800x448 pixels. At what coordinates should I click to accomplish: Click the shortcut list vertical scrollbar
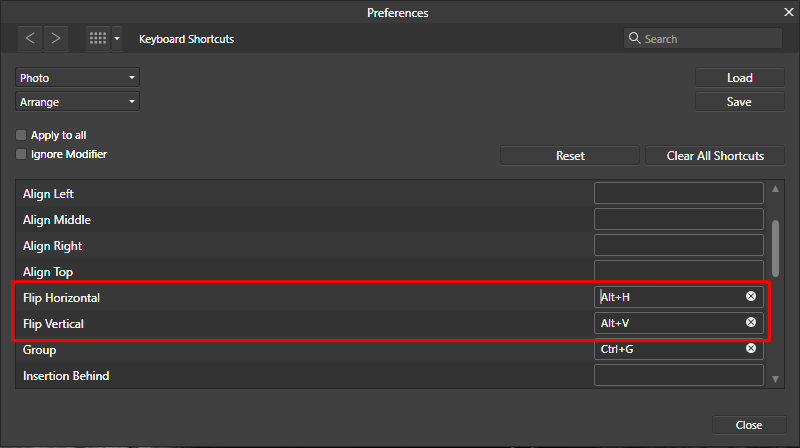point(776,248)
